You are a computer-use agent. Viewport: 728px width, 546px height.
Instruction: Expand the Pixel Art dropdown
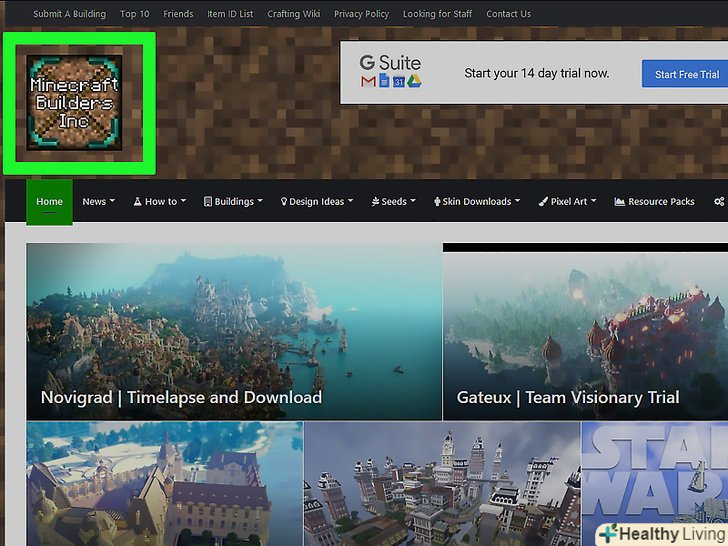567,202
